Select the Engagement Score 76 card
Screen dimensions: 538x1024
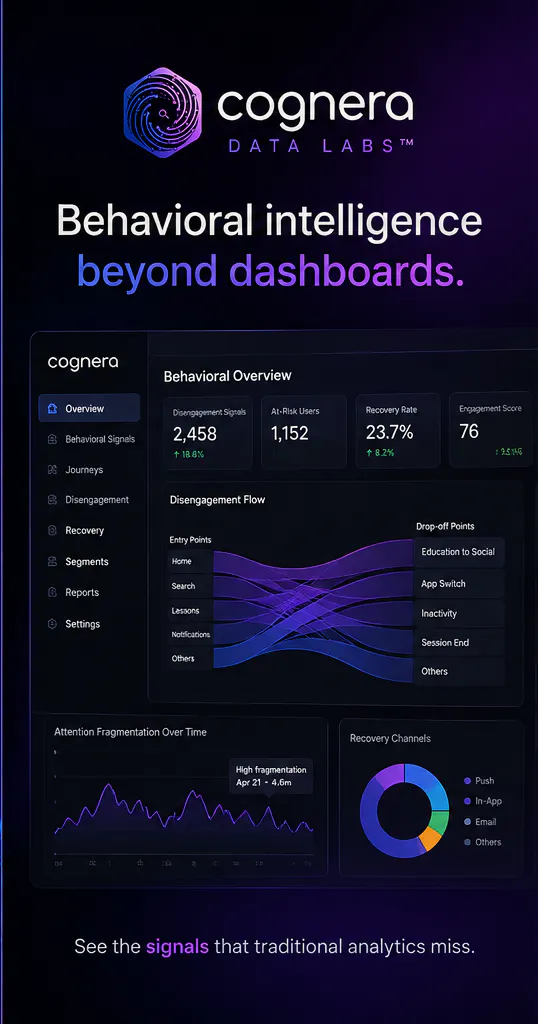(490, 430)
